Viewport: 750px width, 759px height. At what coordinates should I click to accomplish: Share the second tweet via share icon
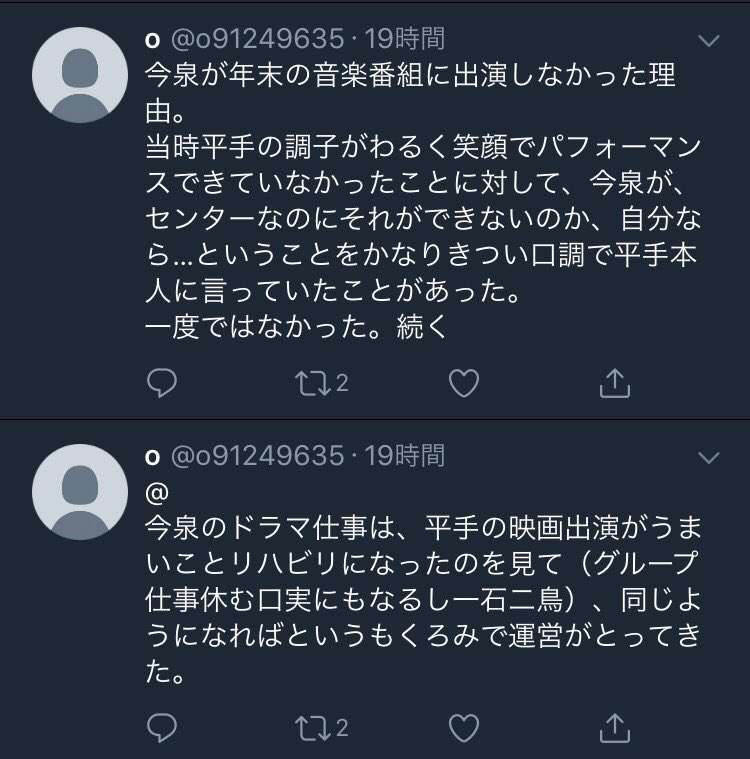pos(614,728)
